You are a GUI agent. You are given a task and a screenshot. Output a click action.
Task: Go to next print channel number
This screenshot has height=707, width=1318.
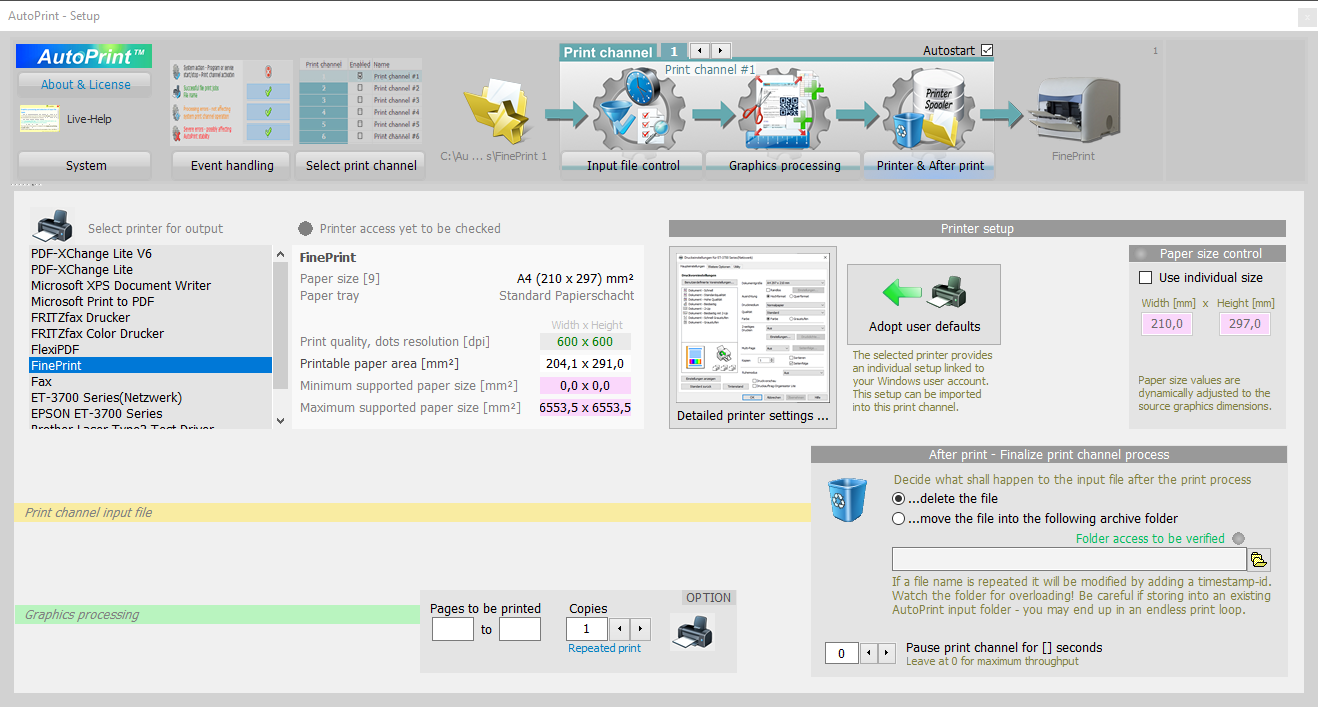tap(720, 51)
